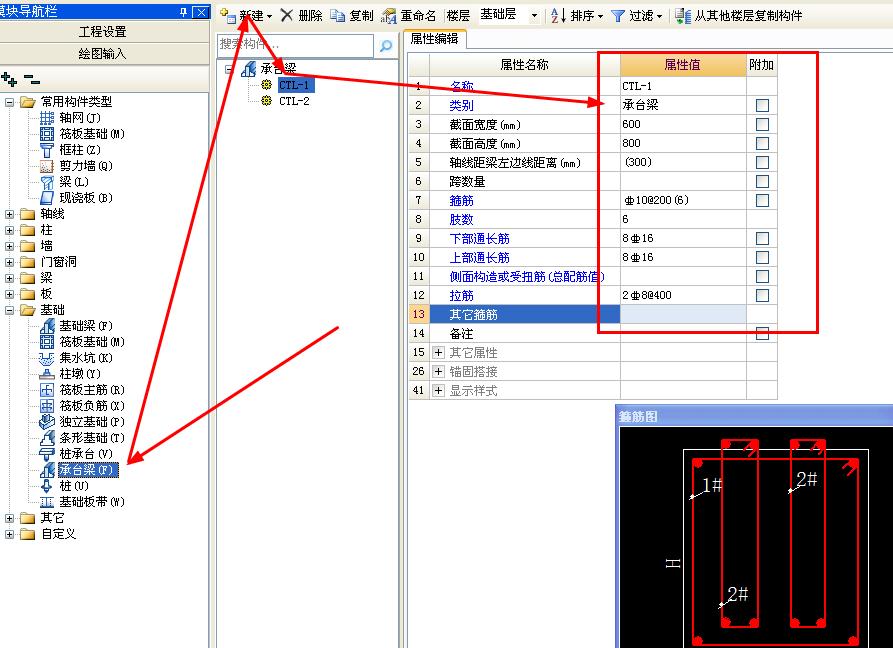This screenshot has height=648, width=893.
Task: Open the 工程设置 panel
Action: (x=104, y=32)
